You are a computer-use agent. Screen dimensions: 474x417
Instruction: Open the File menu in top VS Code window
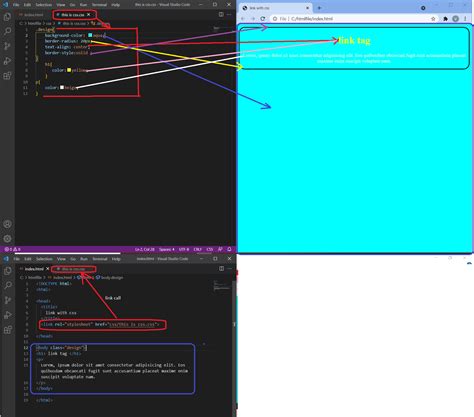point(16,5)
